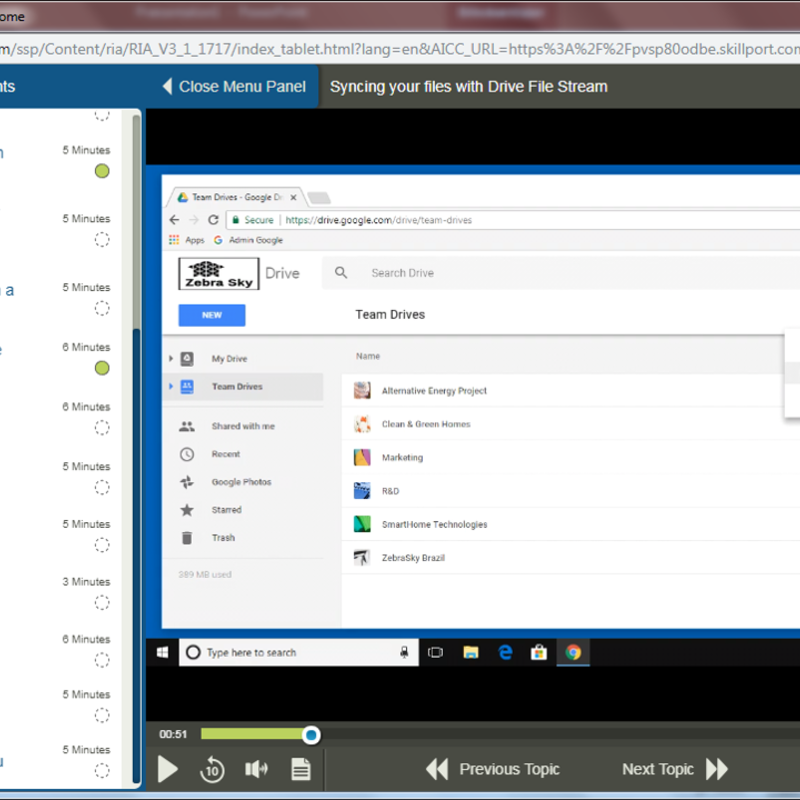Open Microsoft Store from taskbar
800x800 pixels.
[539, 653]
